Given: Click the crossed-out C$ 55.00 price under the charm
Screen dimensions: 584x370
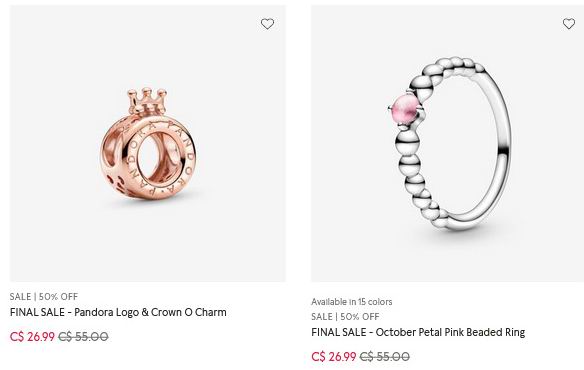Looking at the screenshot, I should (83, 336).
